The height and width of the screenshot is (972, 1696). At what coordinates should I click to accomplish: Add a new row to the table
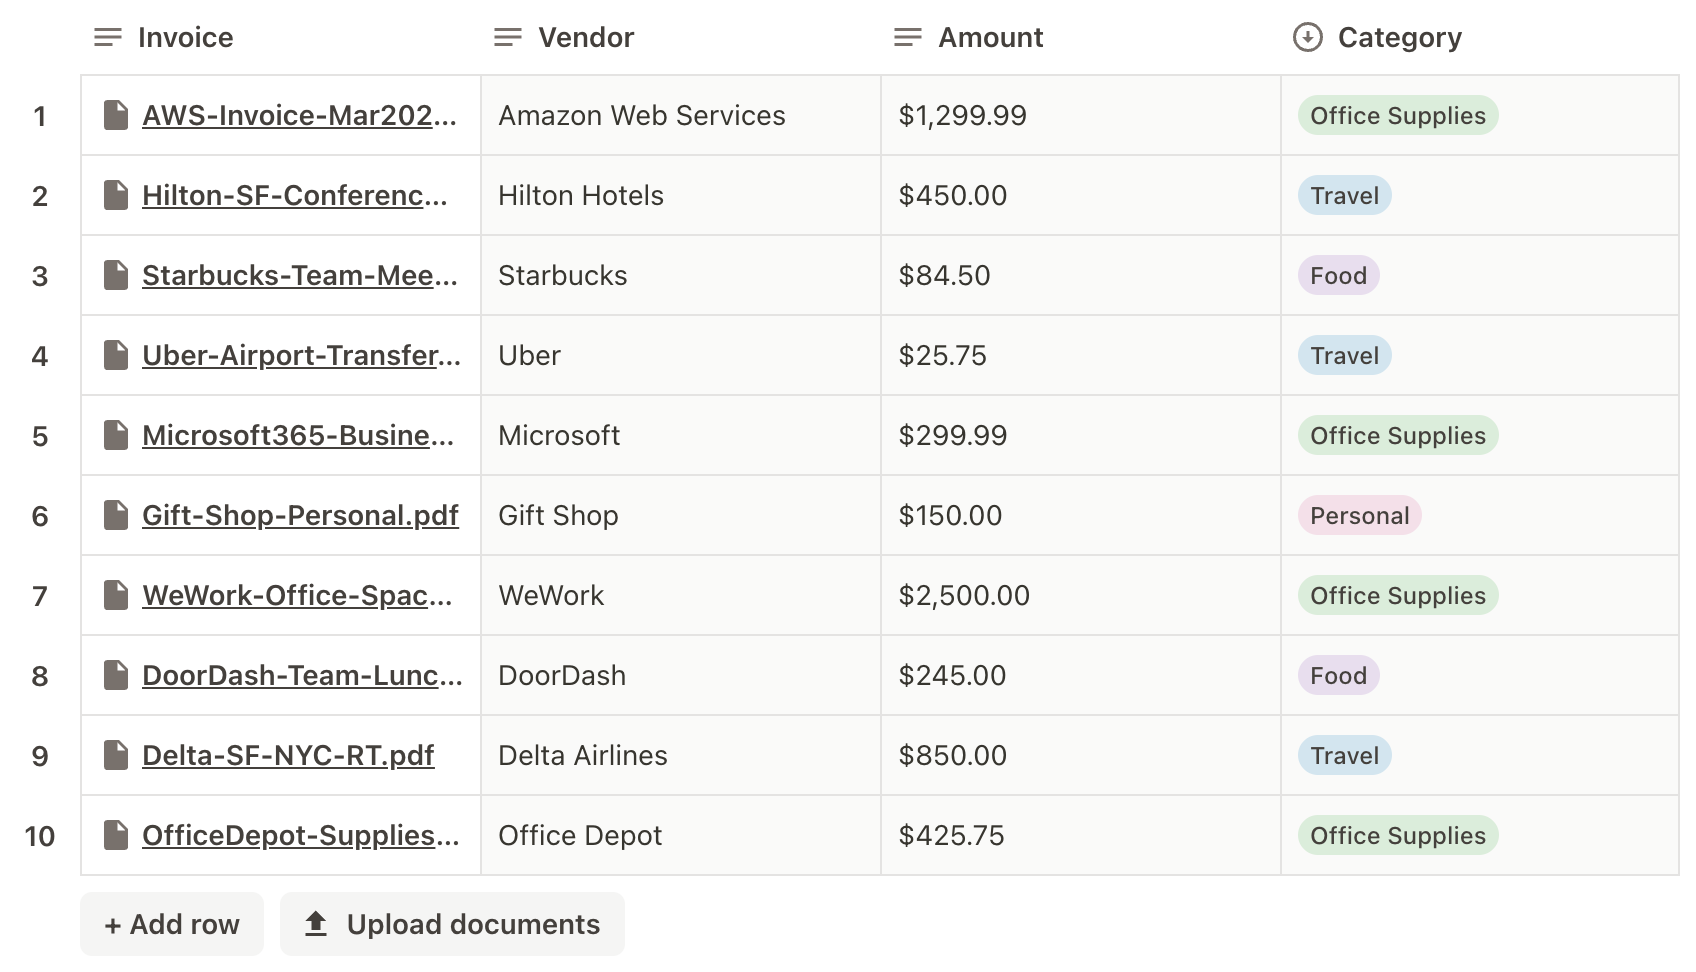[x=172, y=924]
